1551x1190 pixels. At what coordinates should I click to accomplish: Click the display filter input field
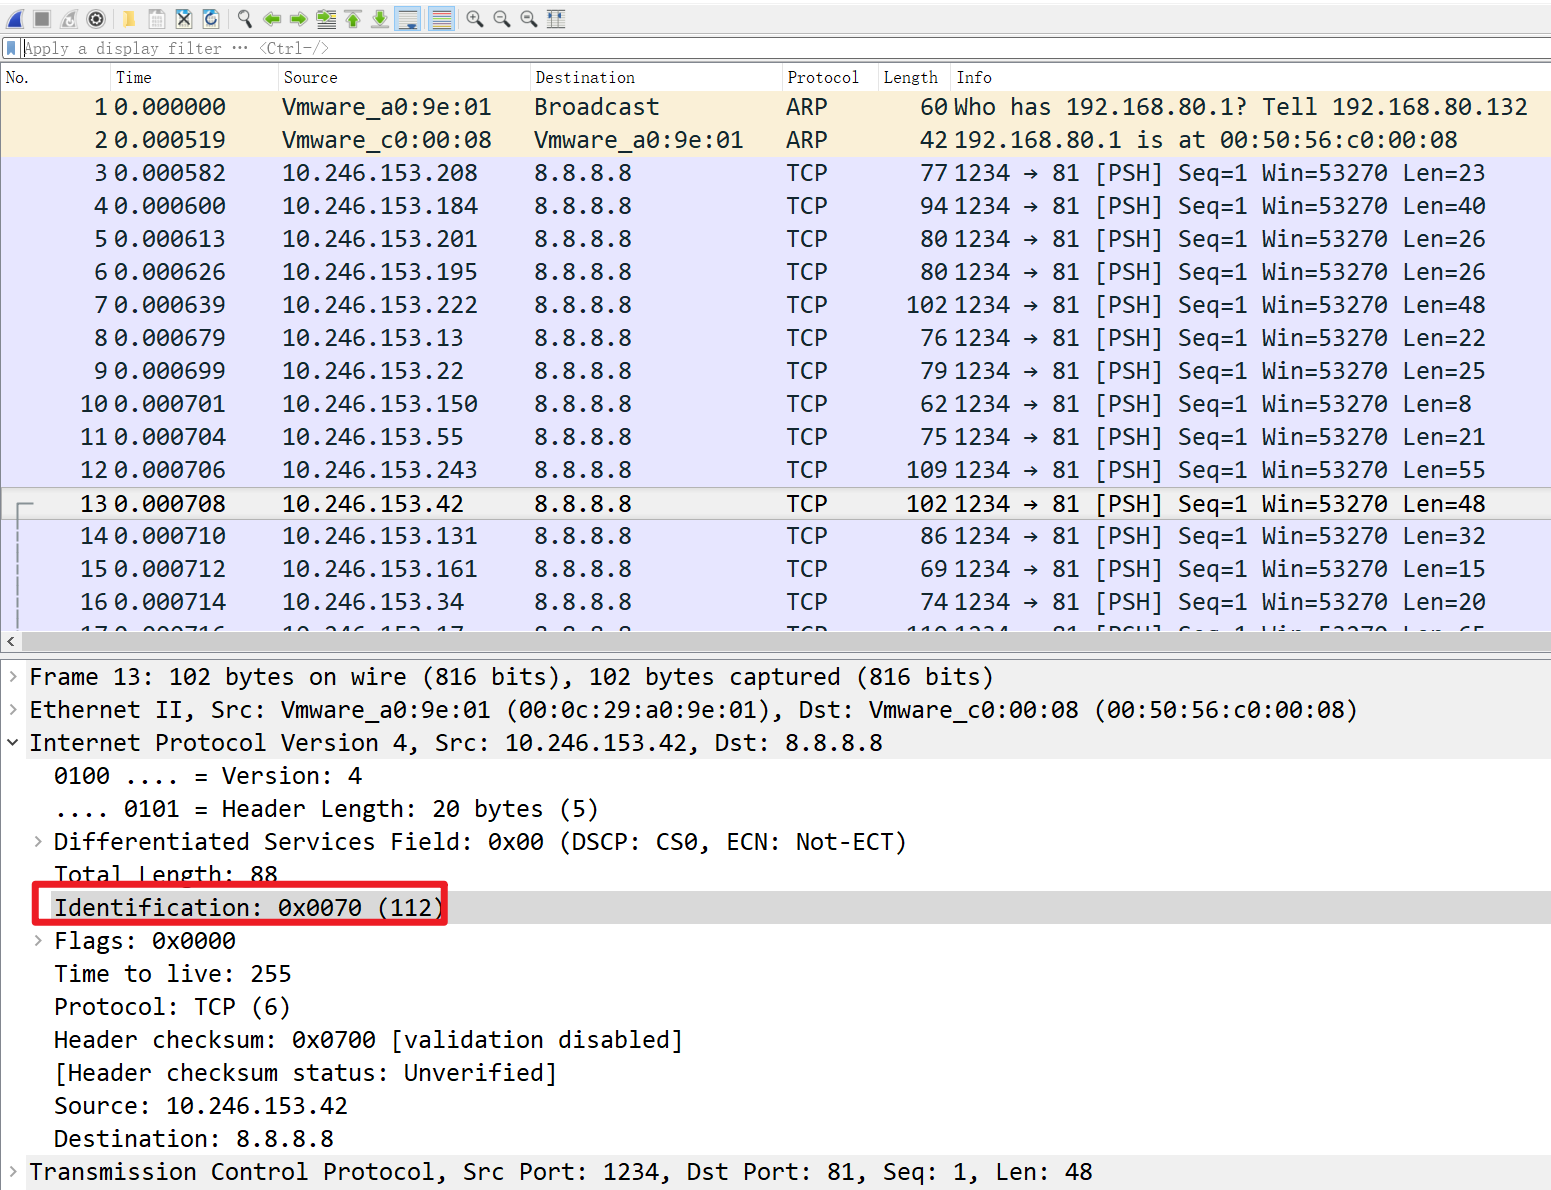(785, 48)
